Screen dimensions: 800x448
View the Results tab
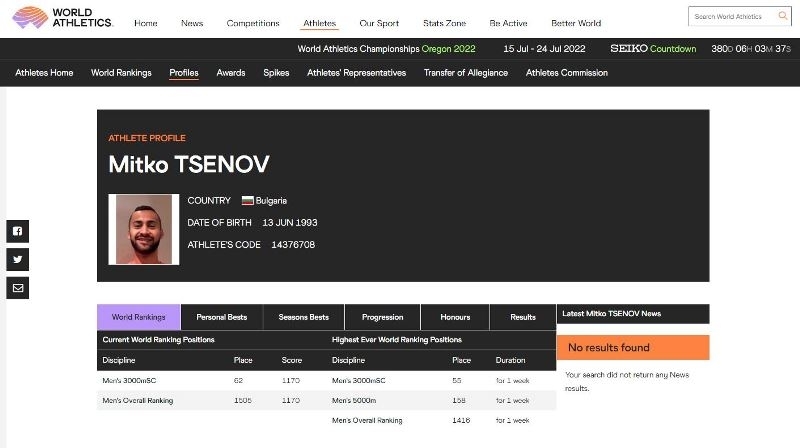tap(523, 317)
